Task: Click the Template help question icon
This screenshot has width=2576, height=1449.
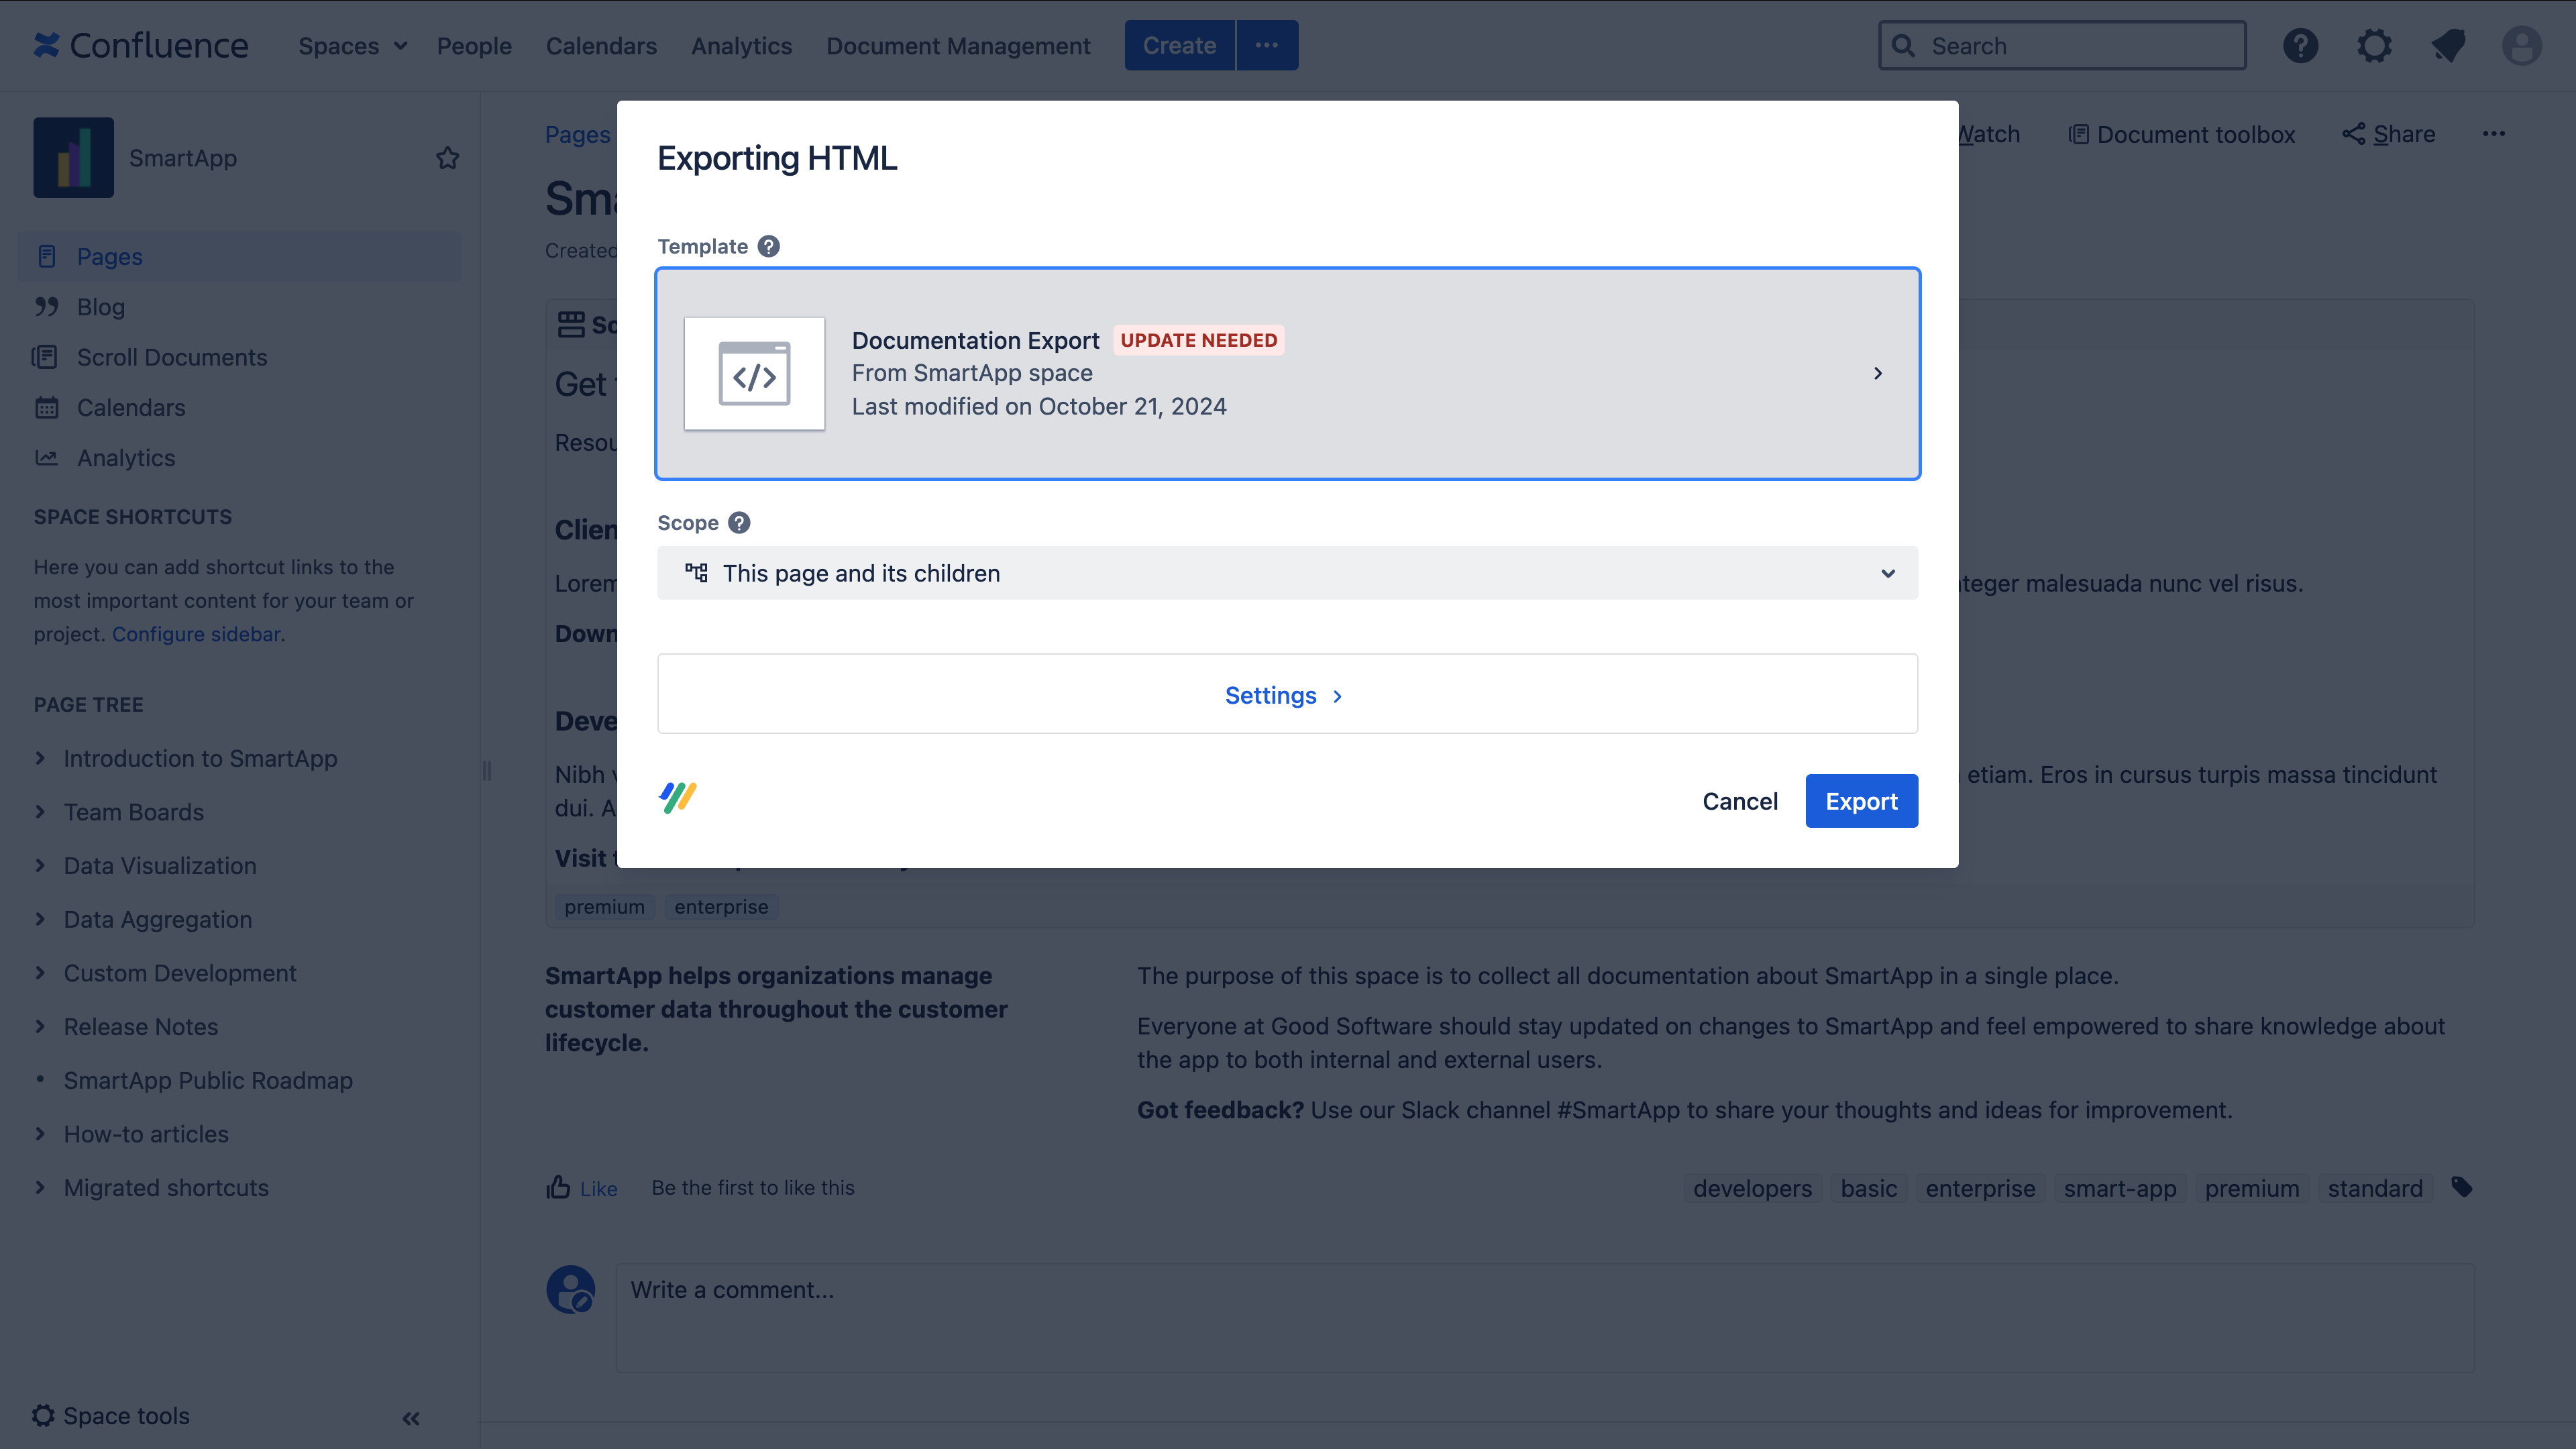Action: click(768, 246)
